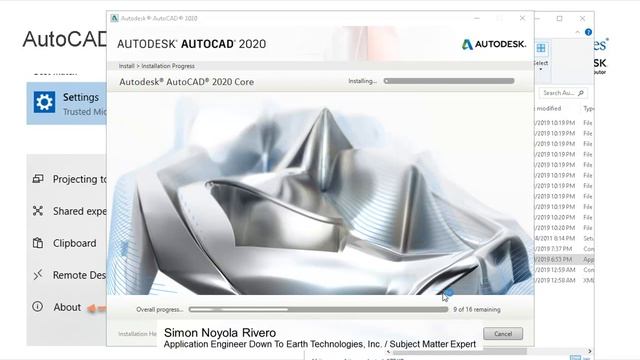
Task: Click the Explorer search box
Action: [563, 93]
